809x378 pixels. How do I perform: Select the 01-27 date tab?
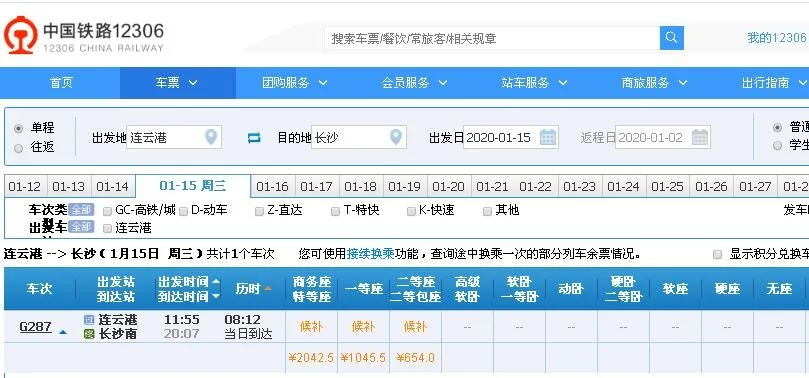(755, 187)
